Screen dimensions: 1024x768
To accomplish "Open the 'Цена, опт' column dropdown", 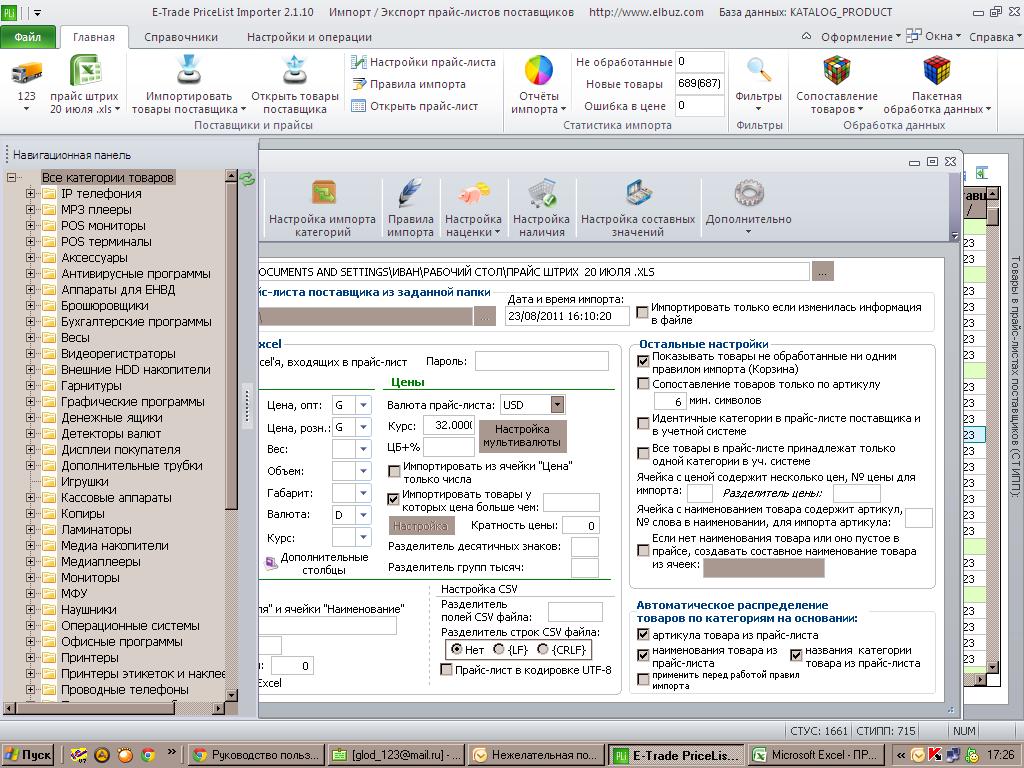I will click(x=364, y=405).
